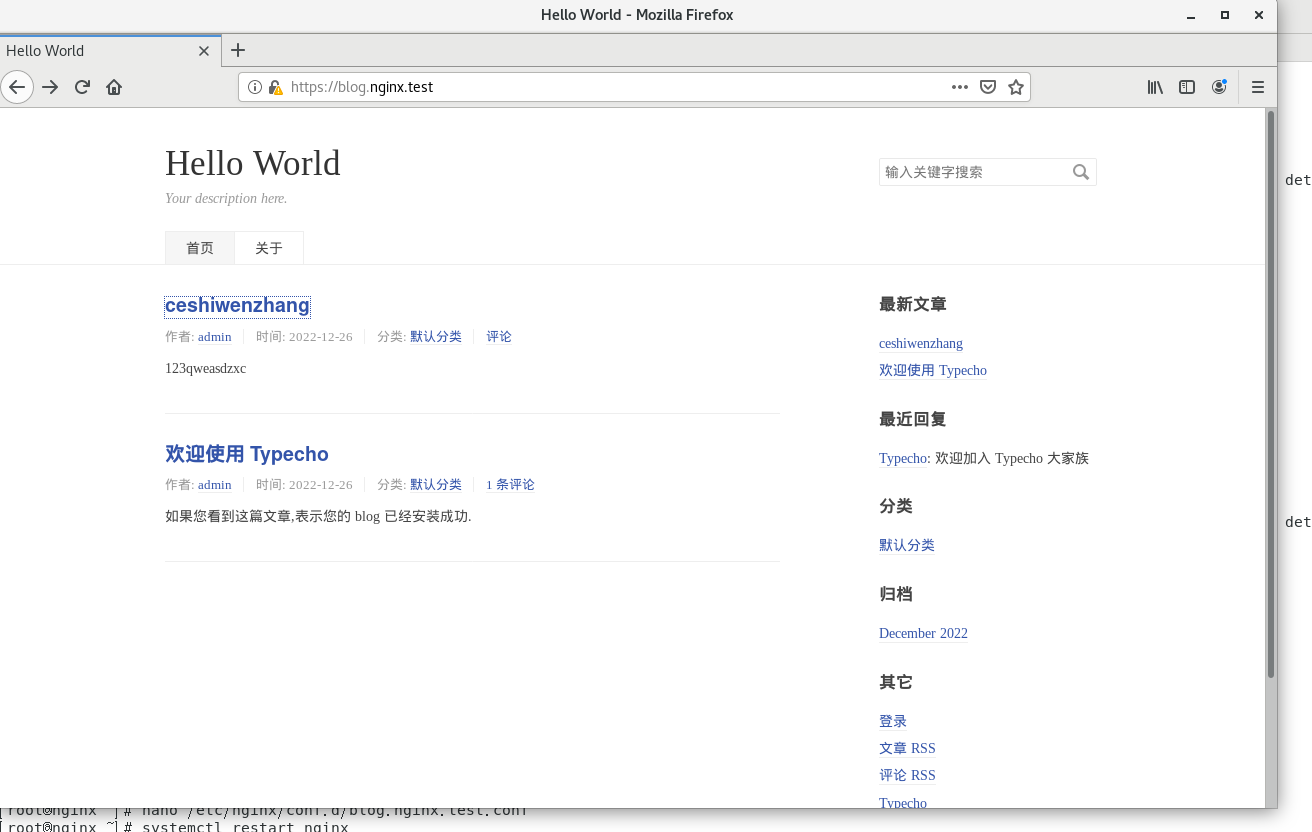Click the forward navigation arrow
The image size is (1312, 832).
(x=50, y=87)
